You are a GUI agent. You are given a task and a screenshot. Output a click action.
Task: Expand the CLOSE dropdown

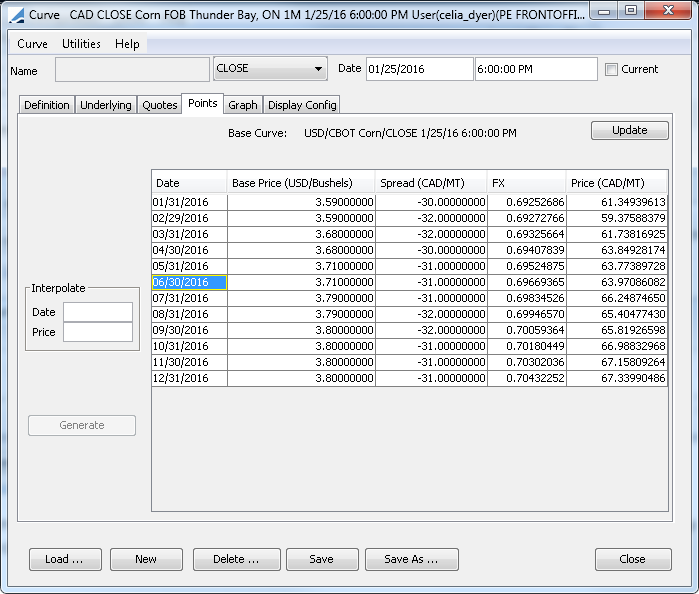(271, 69)
